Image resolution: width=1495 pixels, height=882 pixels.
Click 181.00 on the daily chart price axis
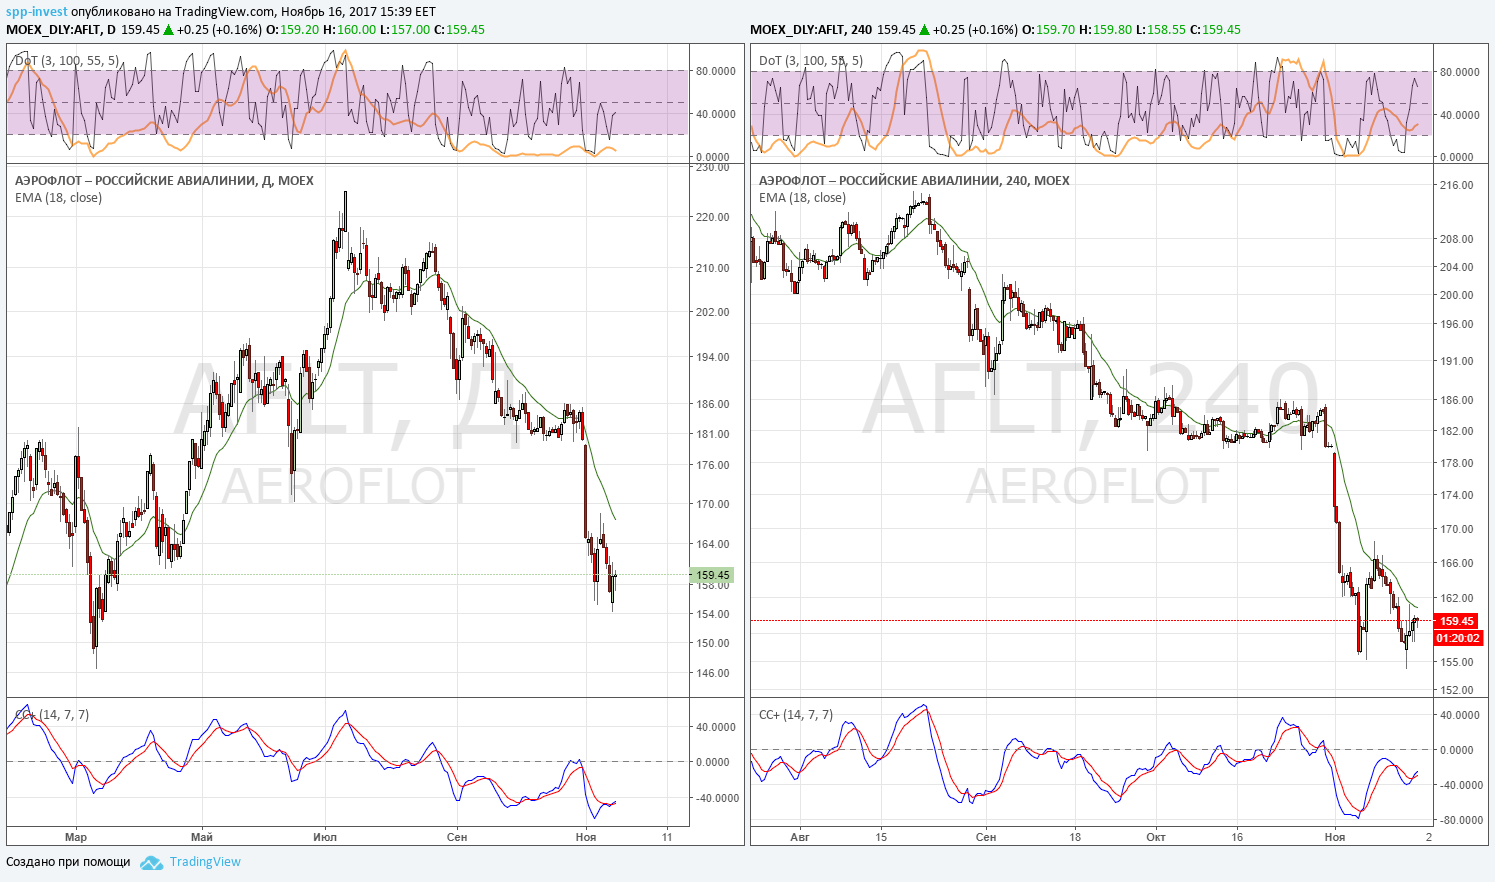713,434
